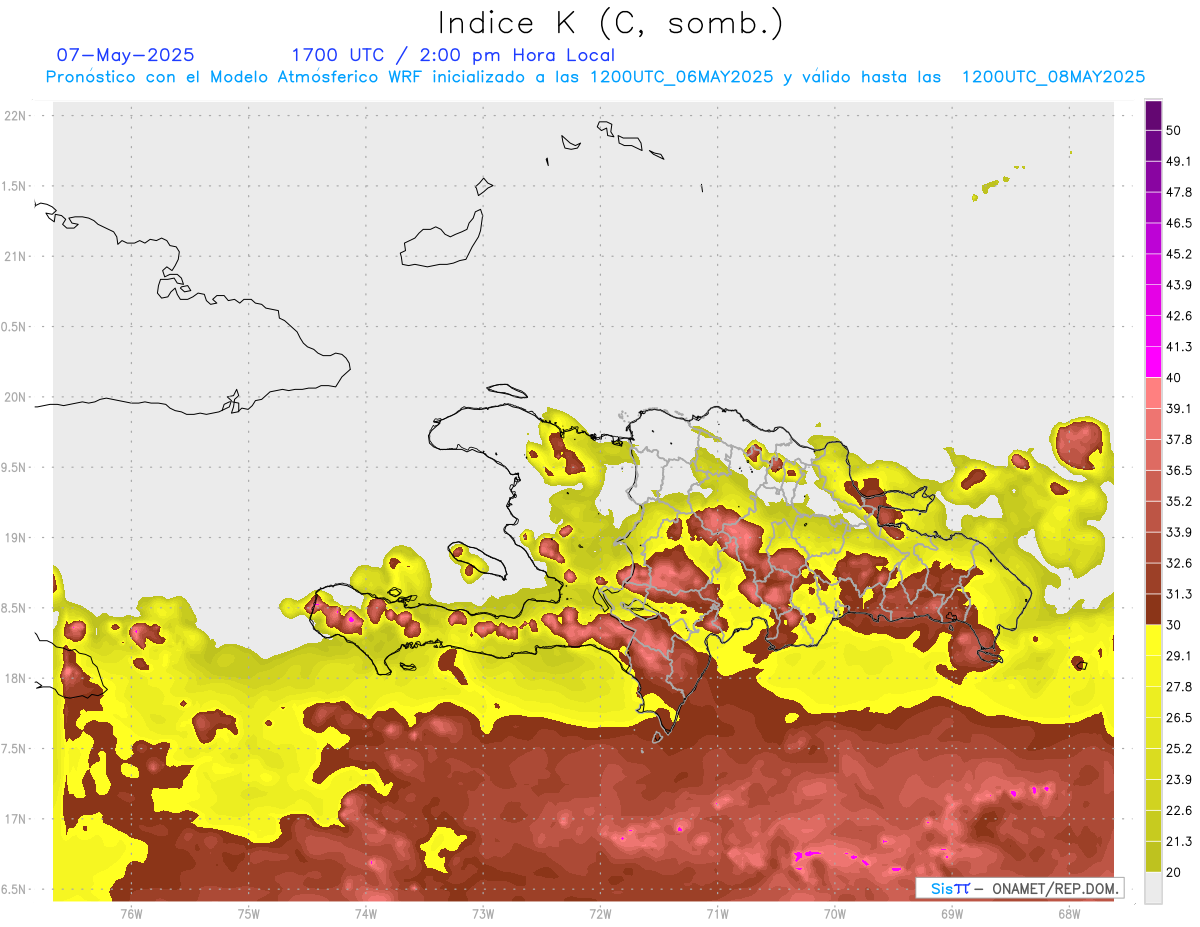Click the '25.2' color bar value
The image size is (1200, 927).
click(x=1179, y=749)
